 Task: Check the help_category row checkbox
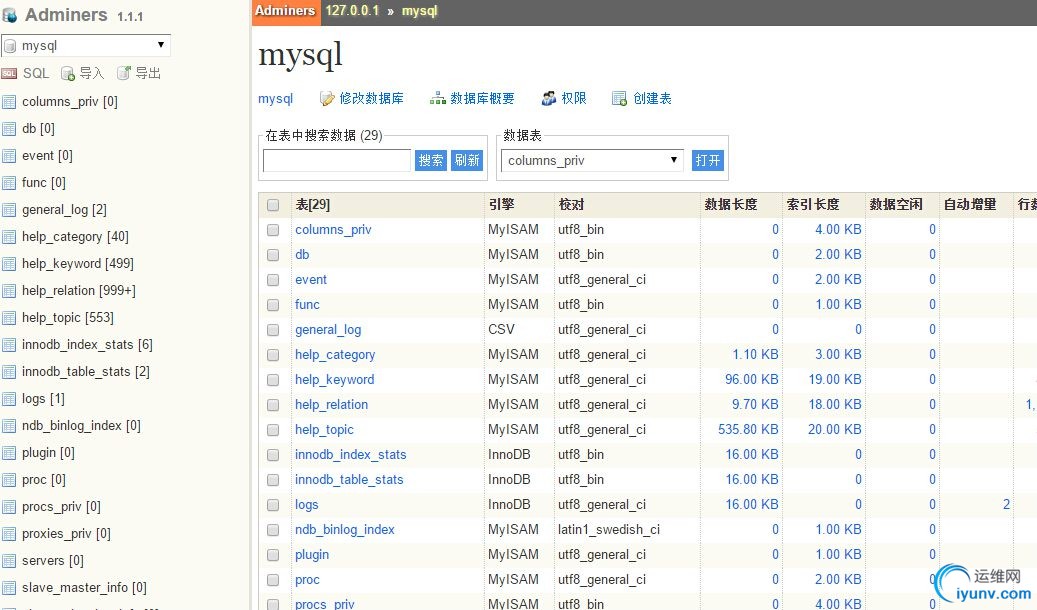coord(273,355)
